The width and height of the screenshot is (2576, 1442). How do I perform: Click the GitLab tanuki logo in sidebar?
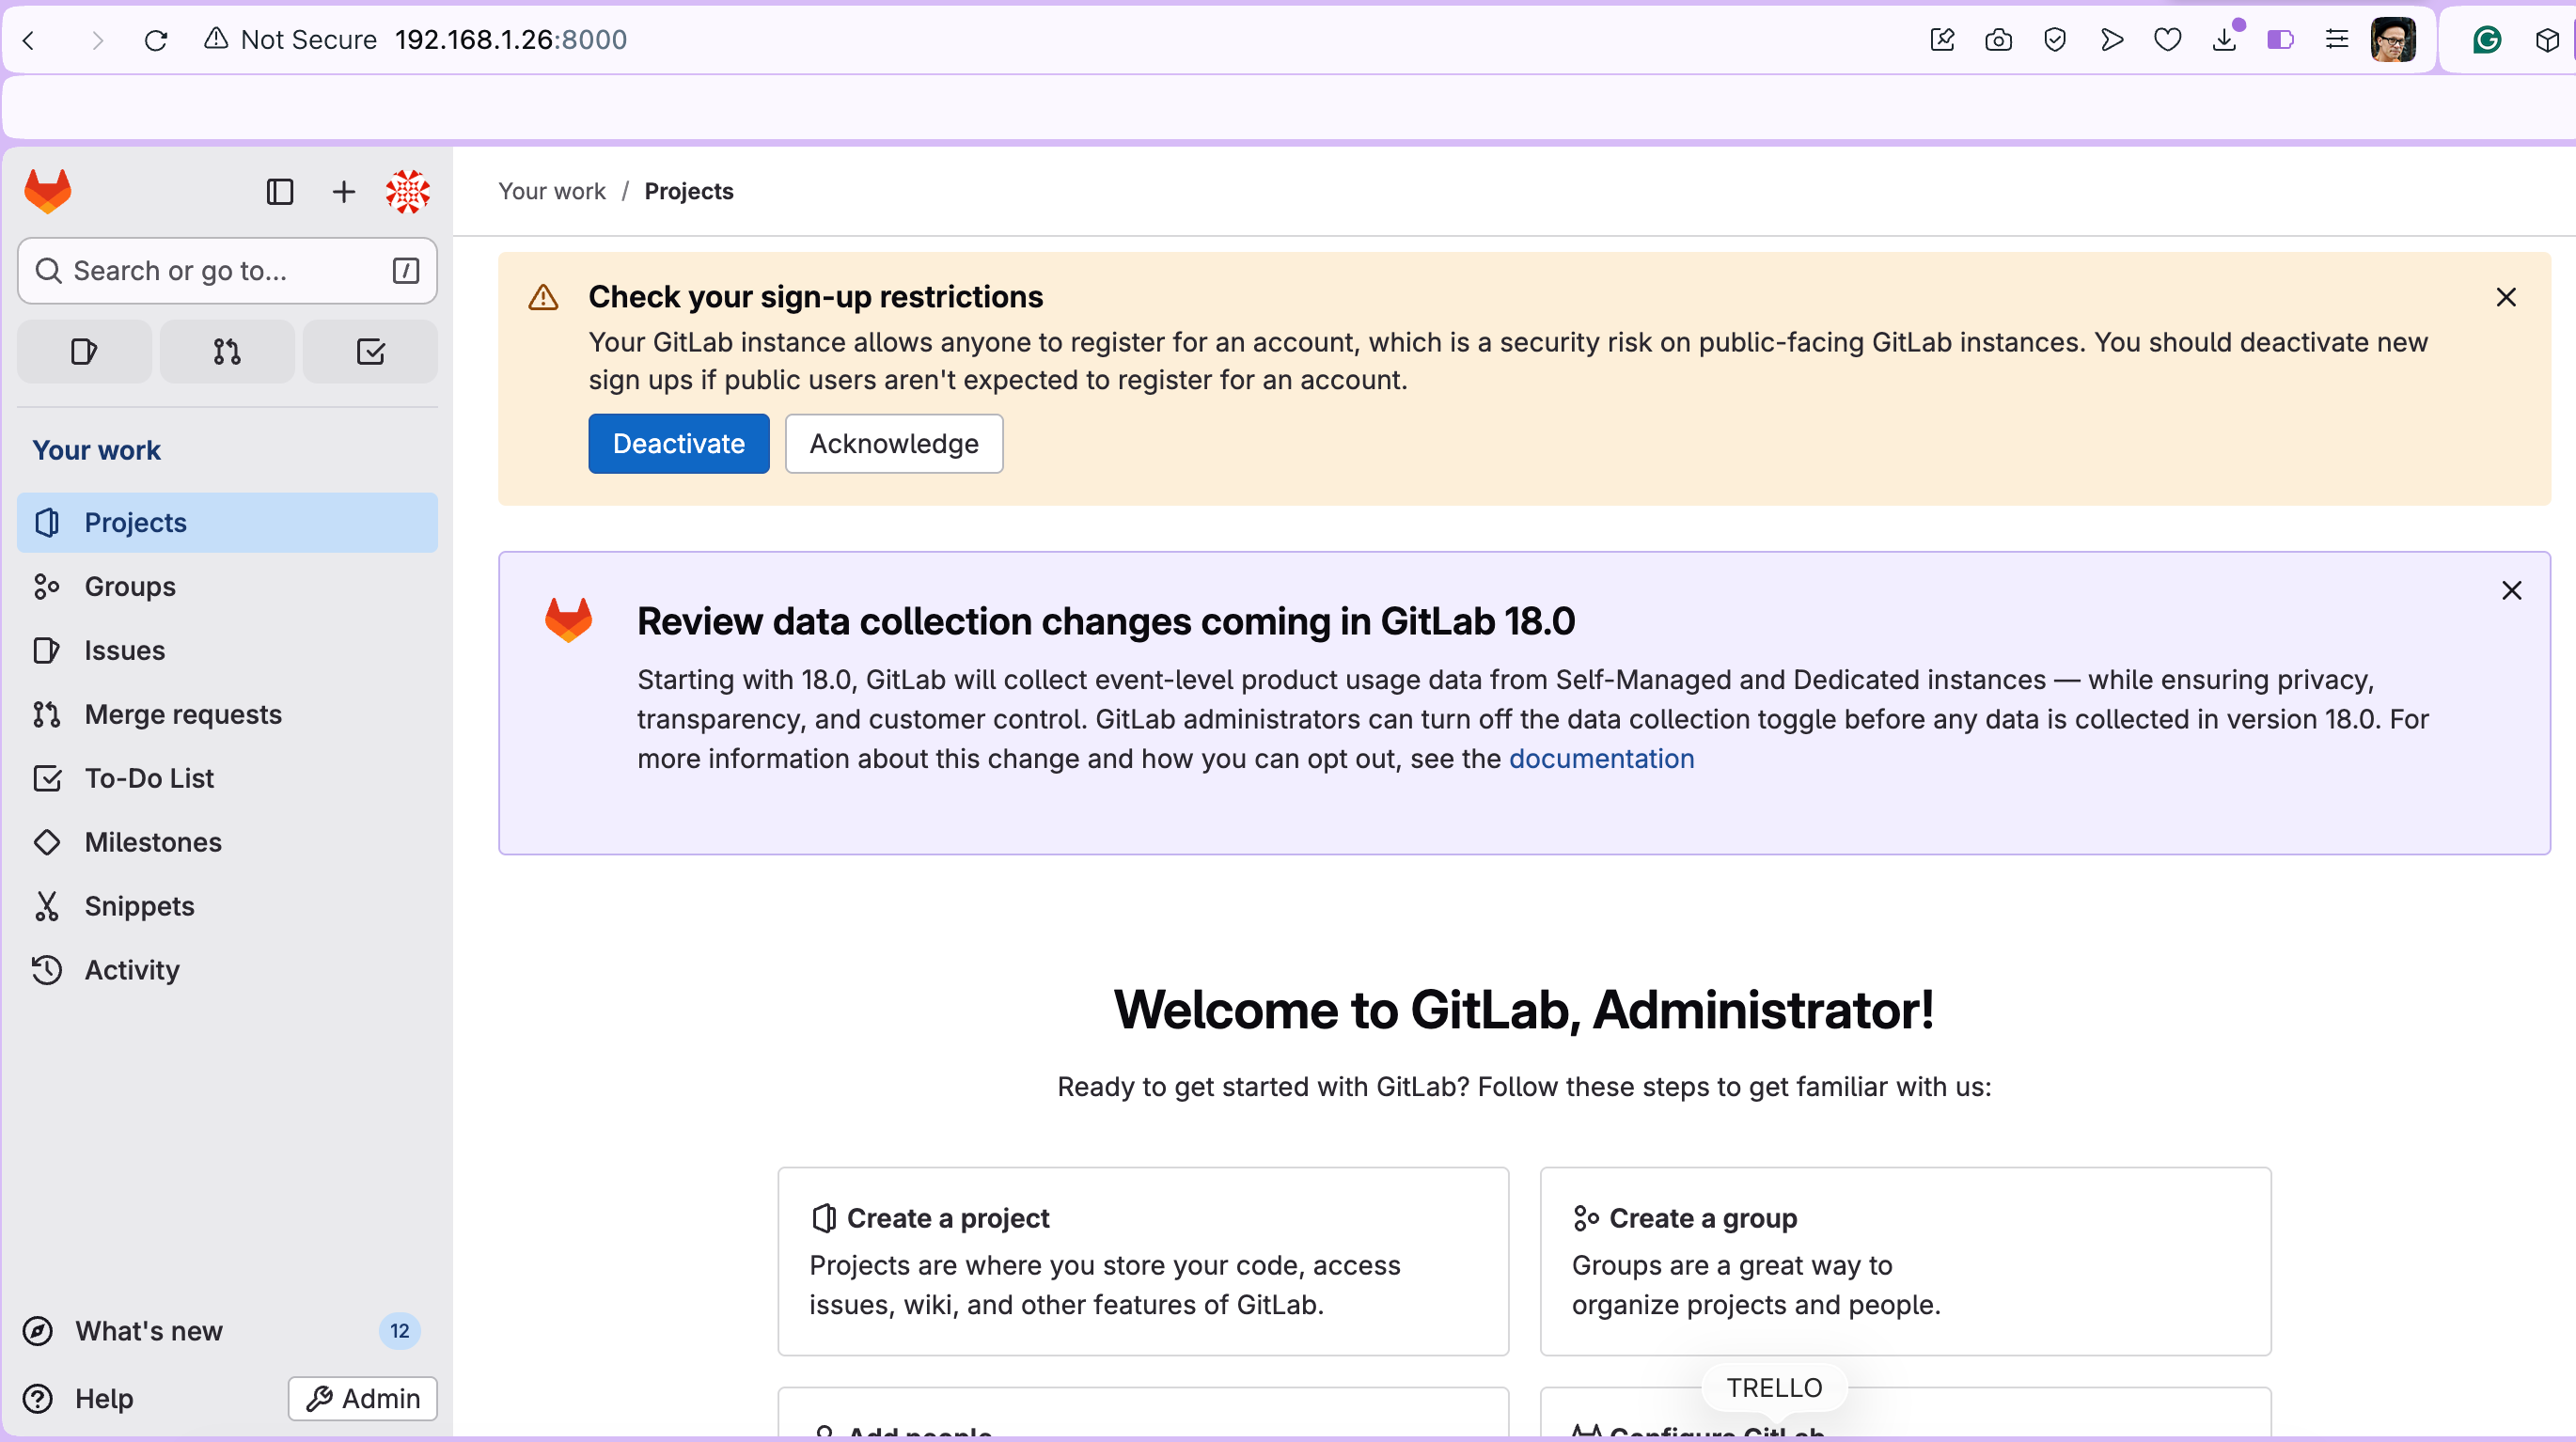point(48,191)
